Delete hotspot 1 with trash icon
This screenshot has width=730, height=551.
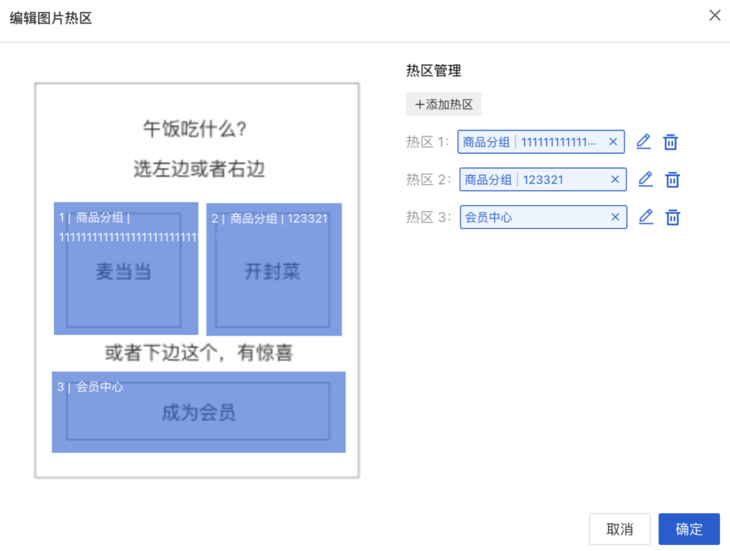pyautogui.click(x=671, y=142)
